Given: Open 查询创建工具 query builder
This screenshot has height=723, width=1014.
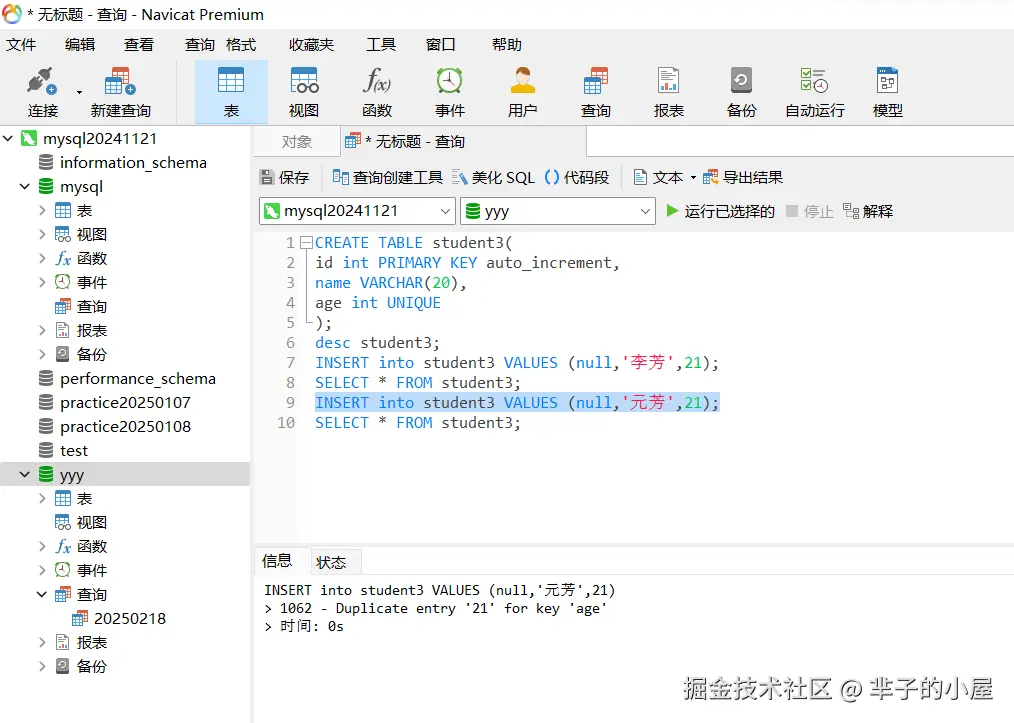Looking at the screenshot, I should 387,177.
